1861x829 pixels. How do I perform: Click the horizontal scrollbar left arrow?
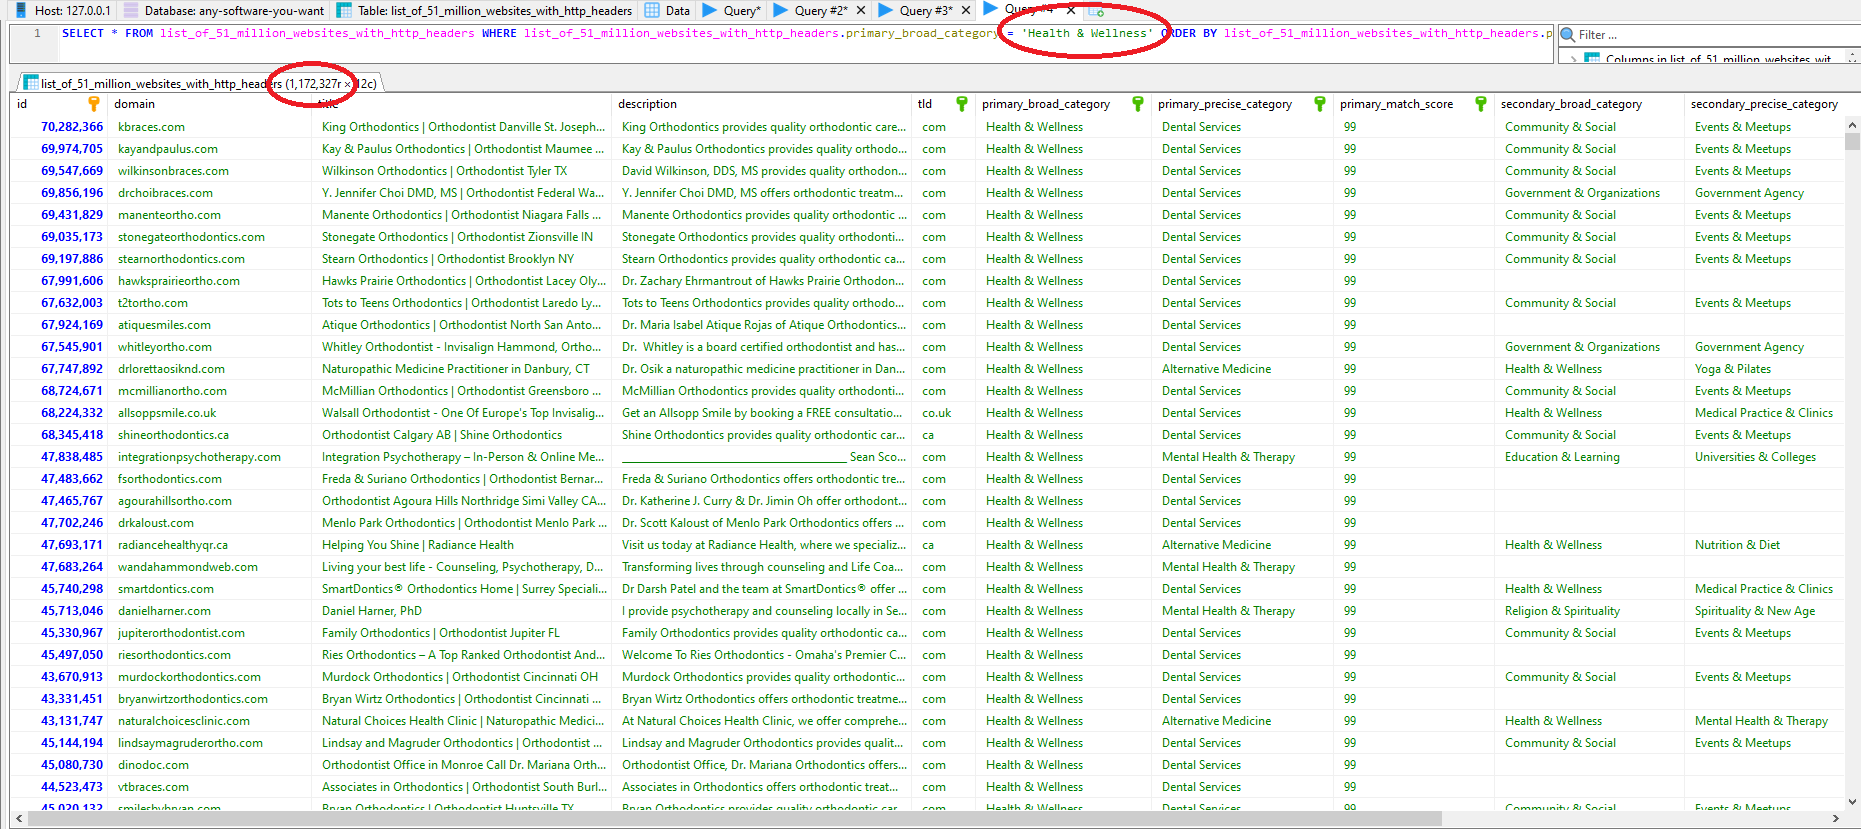coord(17,819)
